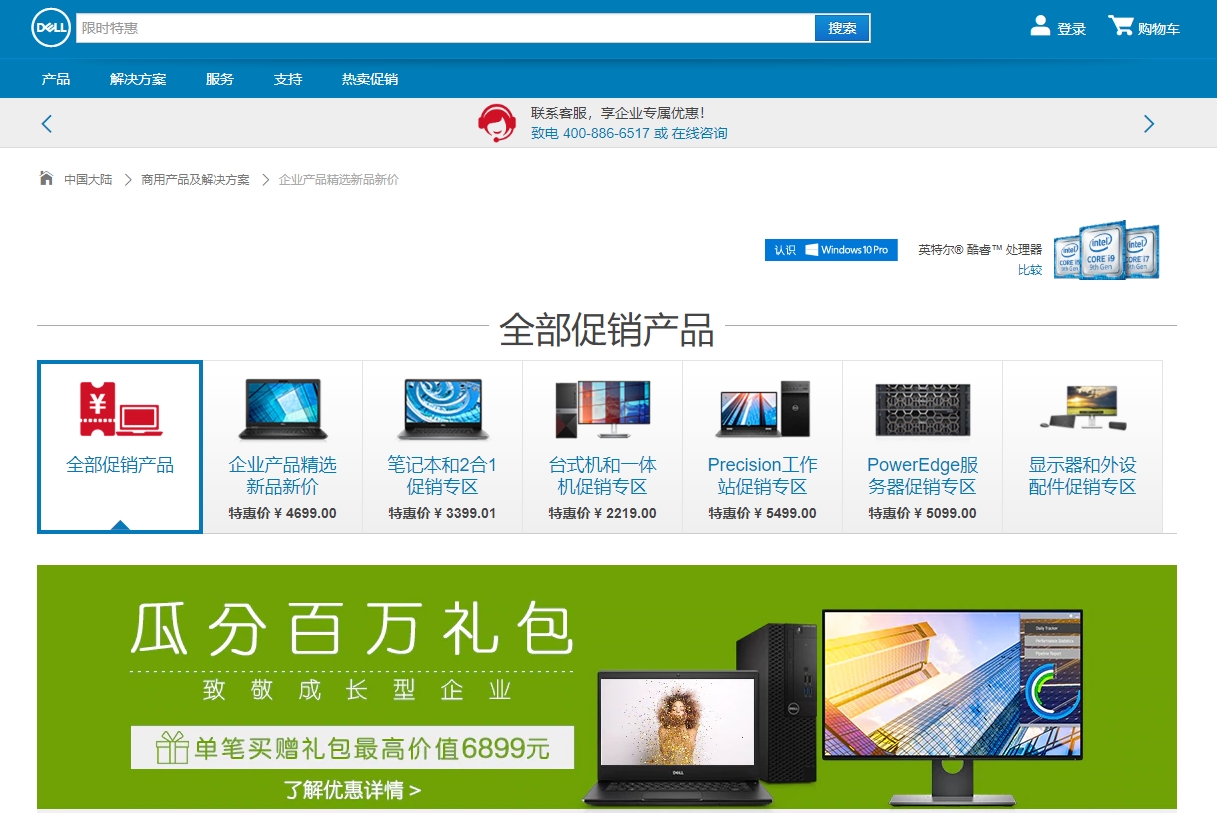This screenshot has width=1217, height=813.
Task: Select the 笔记本和2合1 laptop promotion icon
Action: [442, 408]
